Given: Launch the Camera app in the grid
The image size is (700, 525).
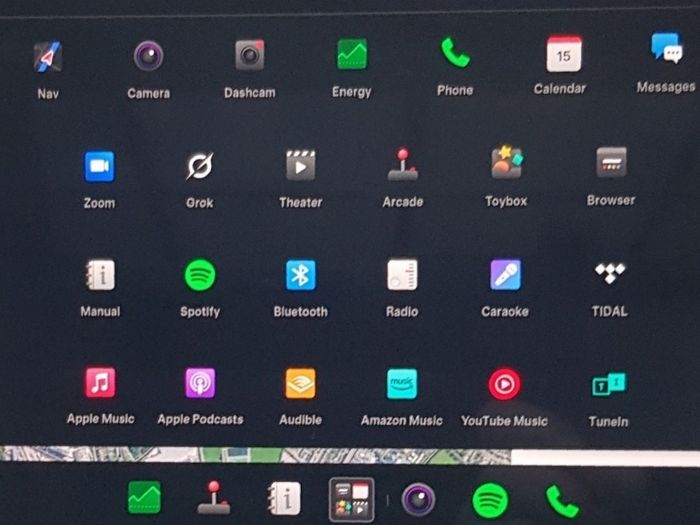Looking at the screenshot, I should (148, 56).
